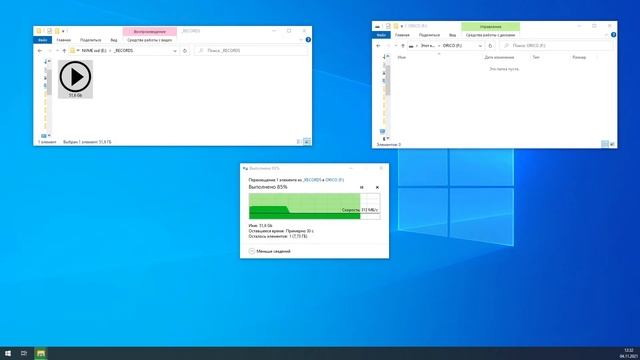The width and height of the screenshot is (640, 360).
Task: Switch ORICO window to large icons view
Action: click(x=612, y=144)
